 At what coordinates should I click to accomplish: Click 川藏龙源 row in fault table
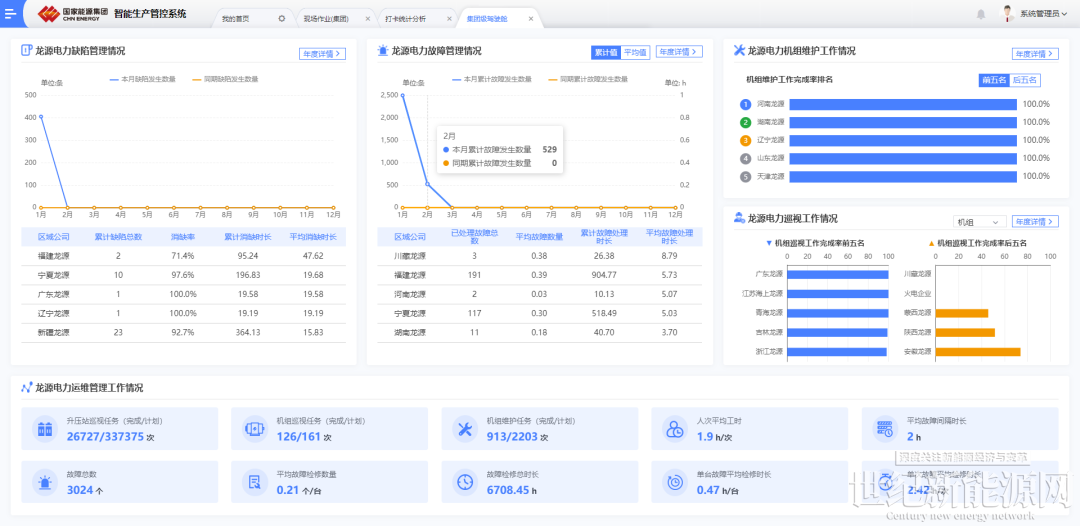click(540, 256)
